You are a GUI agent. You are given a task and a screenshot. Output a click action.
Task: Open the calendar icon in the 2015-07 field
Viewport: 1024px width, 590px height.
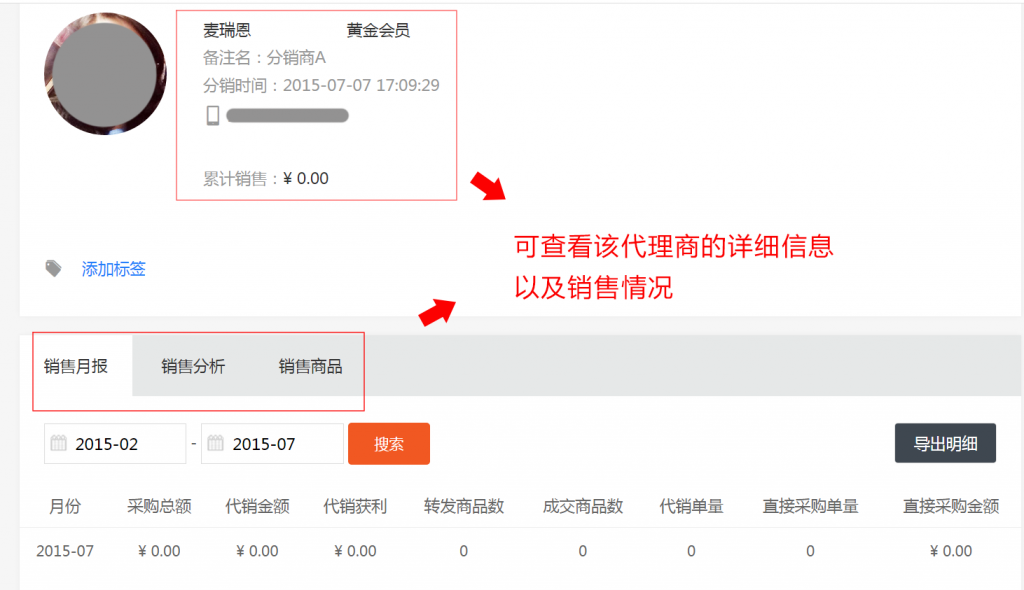point(218,443)
